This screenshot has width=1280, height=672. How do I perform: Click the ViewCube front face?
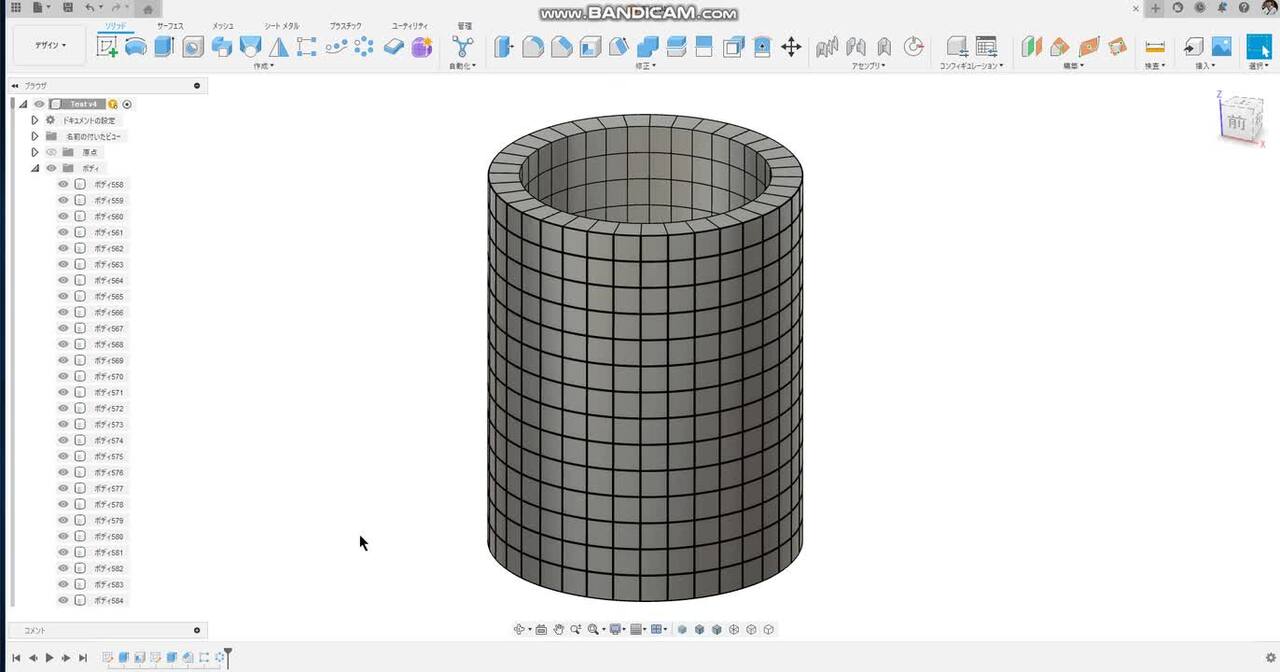(x=1237, y=122)
